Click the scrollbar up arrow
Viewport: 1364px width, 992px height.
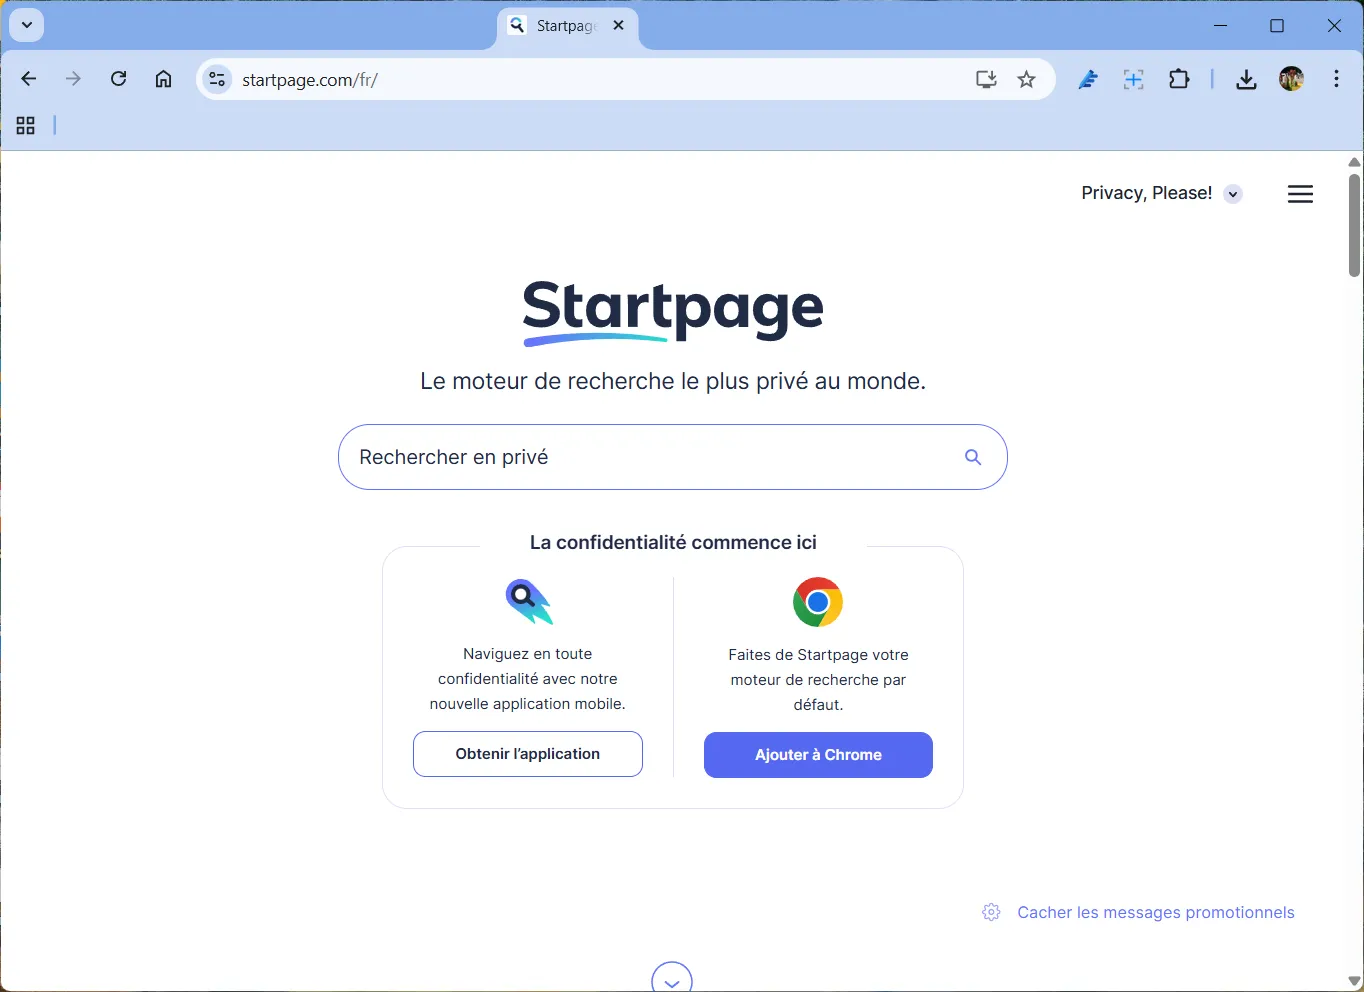pyautogui.click(x=1354, y=162)
